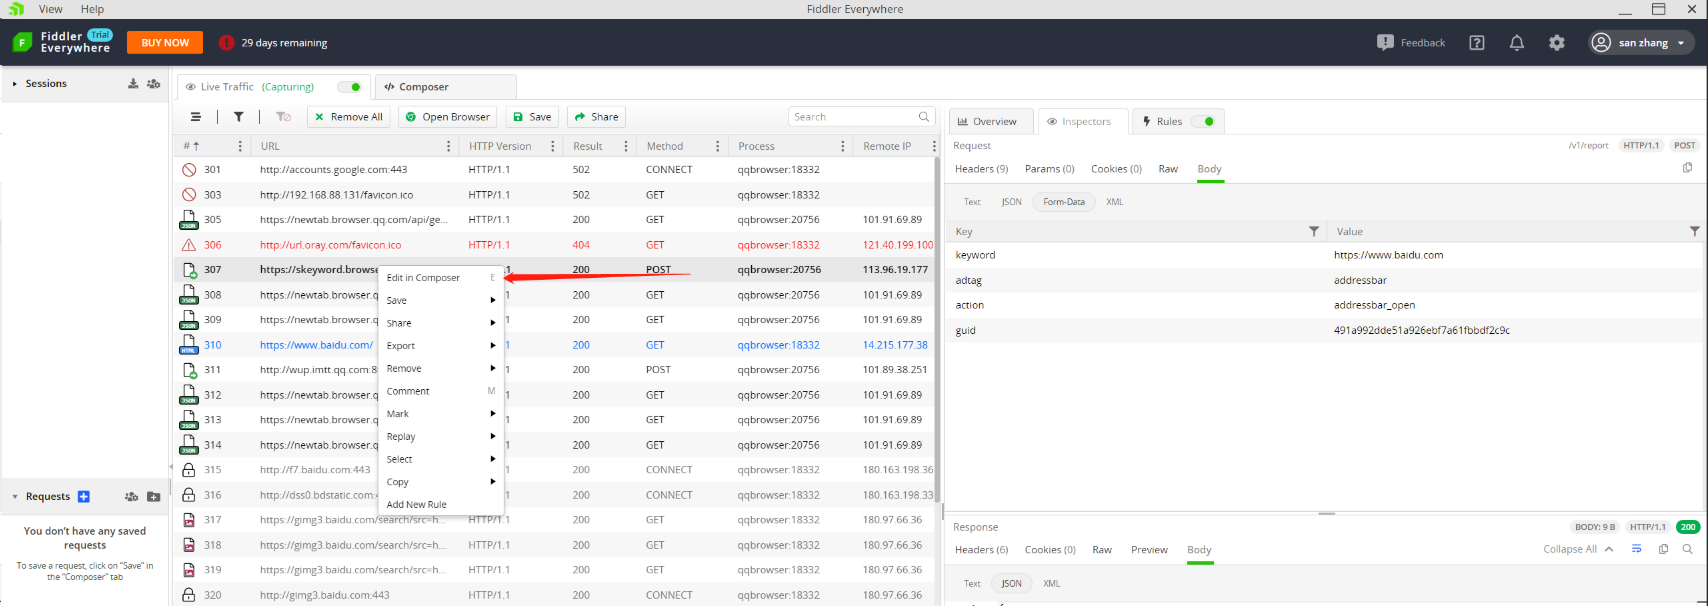
Task: Toggle Live Traffic capturing switch
Action: pos(349,87)
